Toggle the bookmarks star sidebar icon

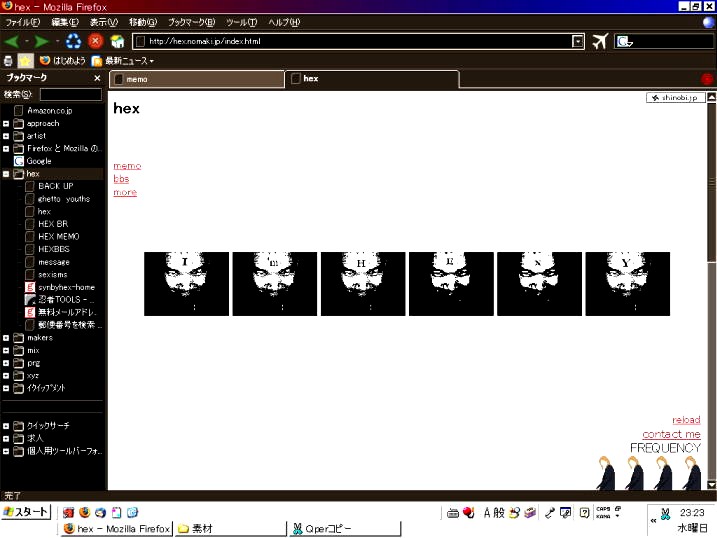coord(26,60)
